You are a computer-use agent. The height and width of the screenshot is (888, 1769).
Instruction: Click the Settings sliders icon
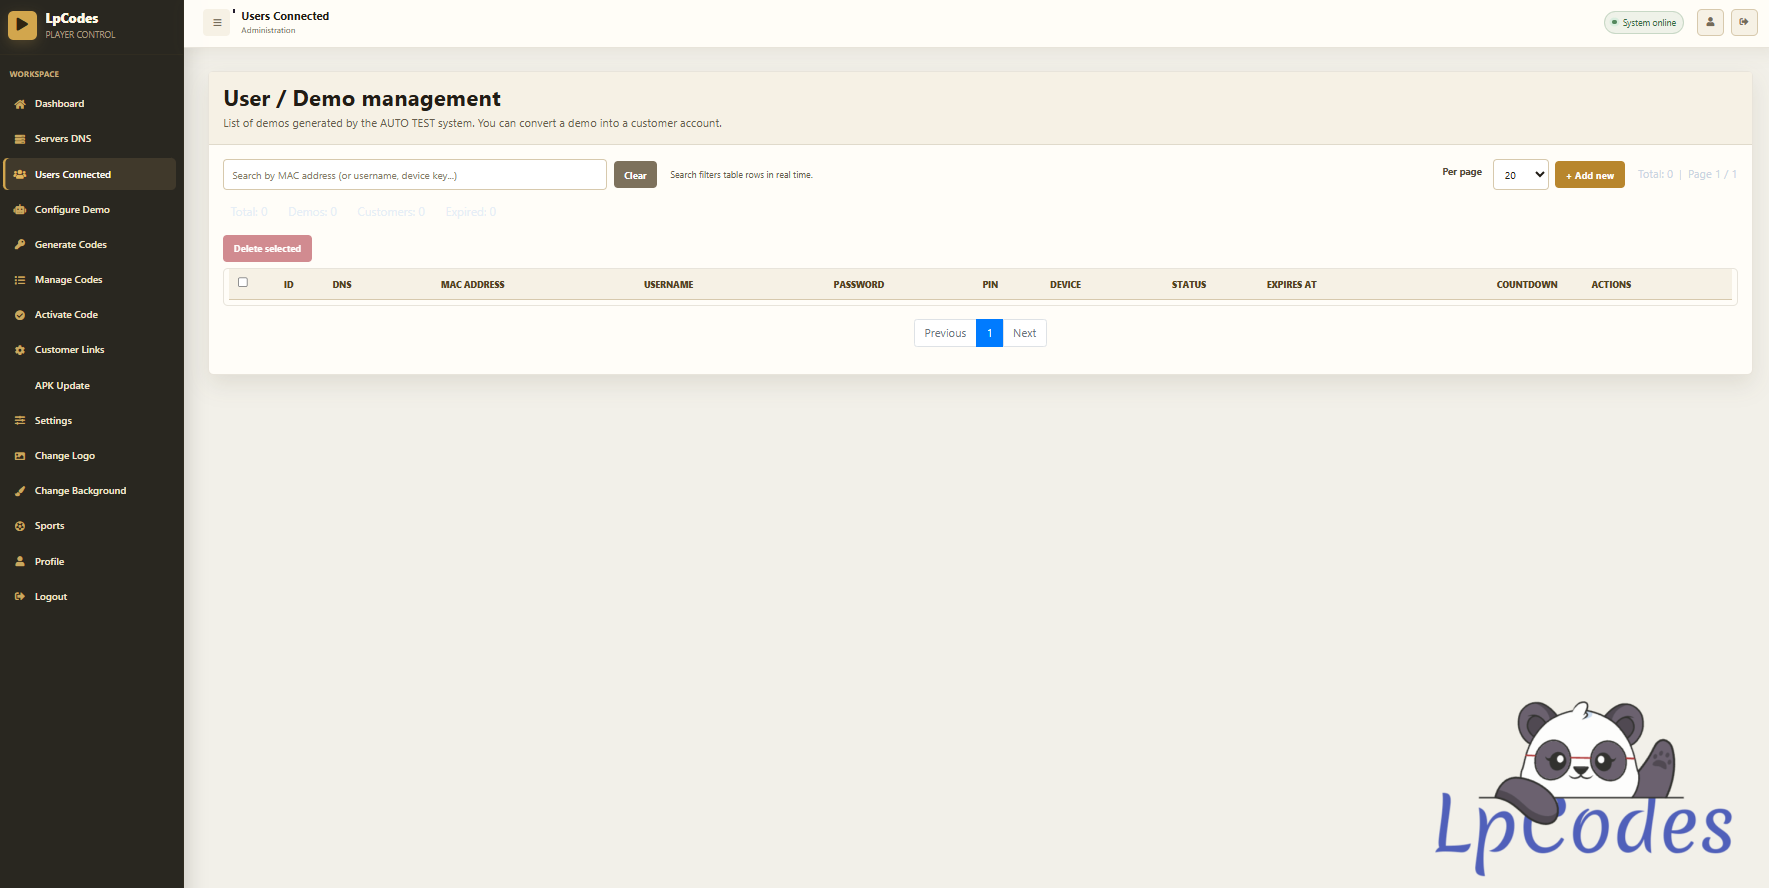pos(20,421)
